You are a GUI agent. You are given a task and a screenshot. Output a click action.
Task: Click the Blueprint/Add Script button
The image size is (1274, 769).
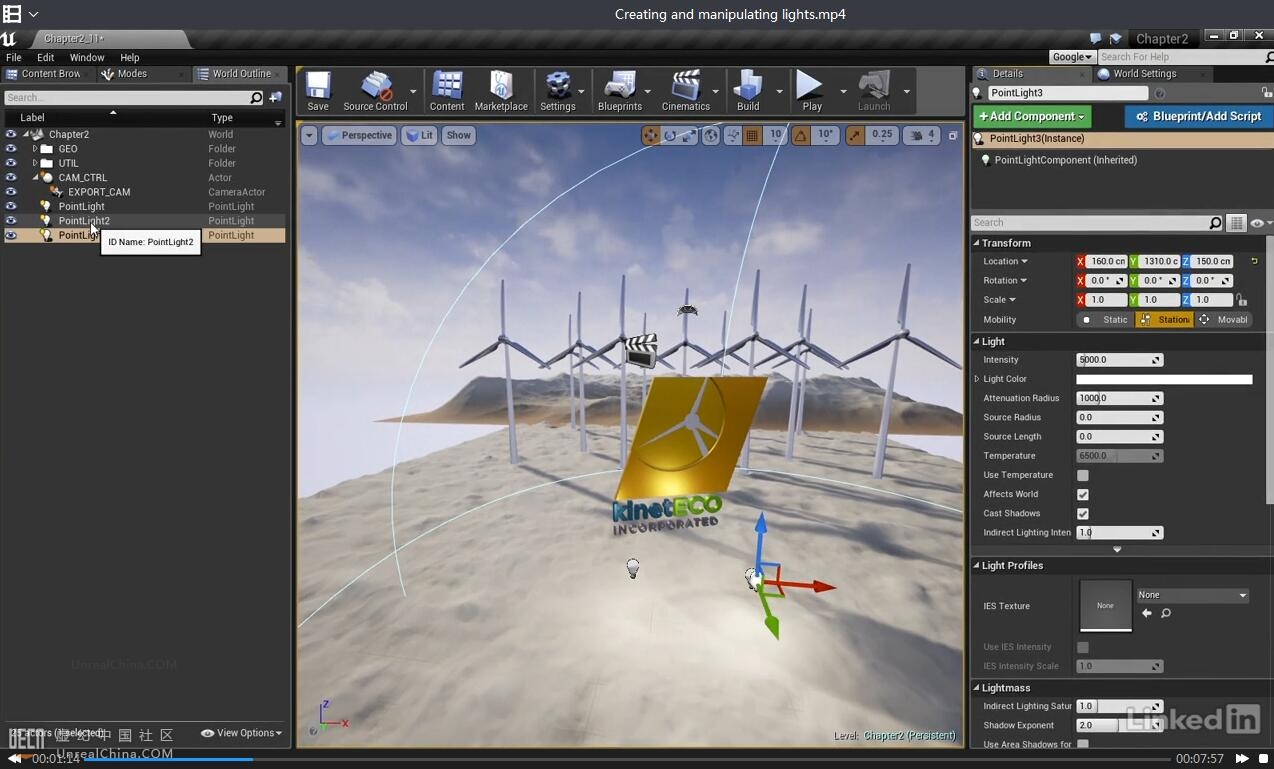coord(1198,117)
